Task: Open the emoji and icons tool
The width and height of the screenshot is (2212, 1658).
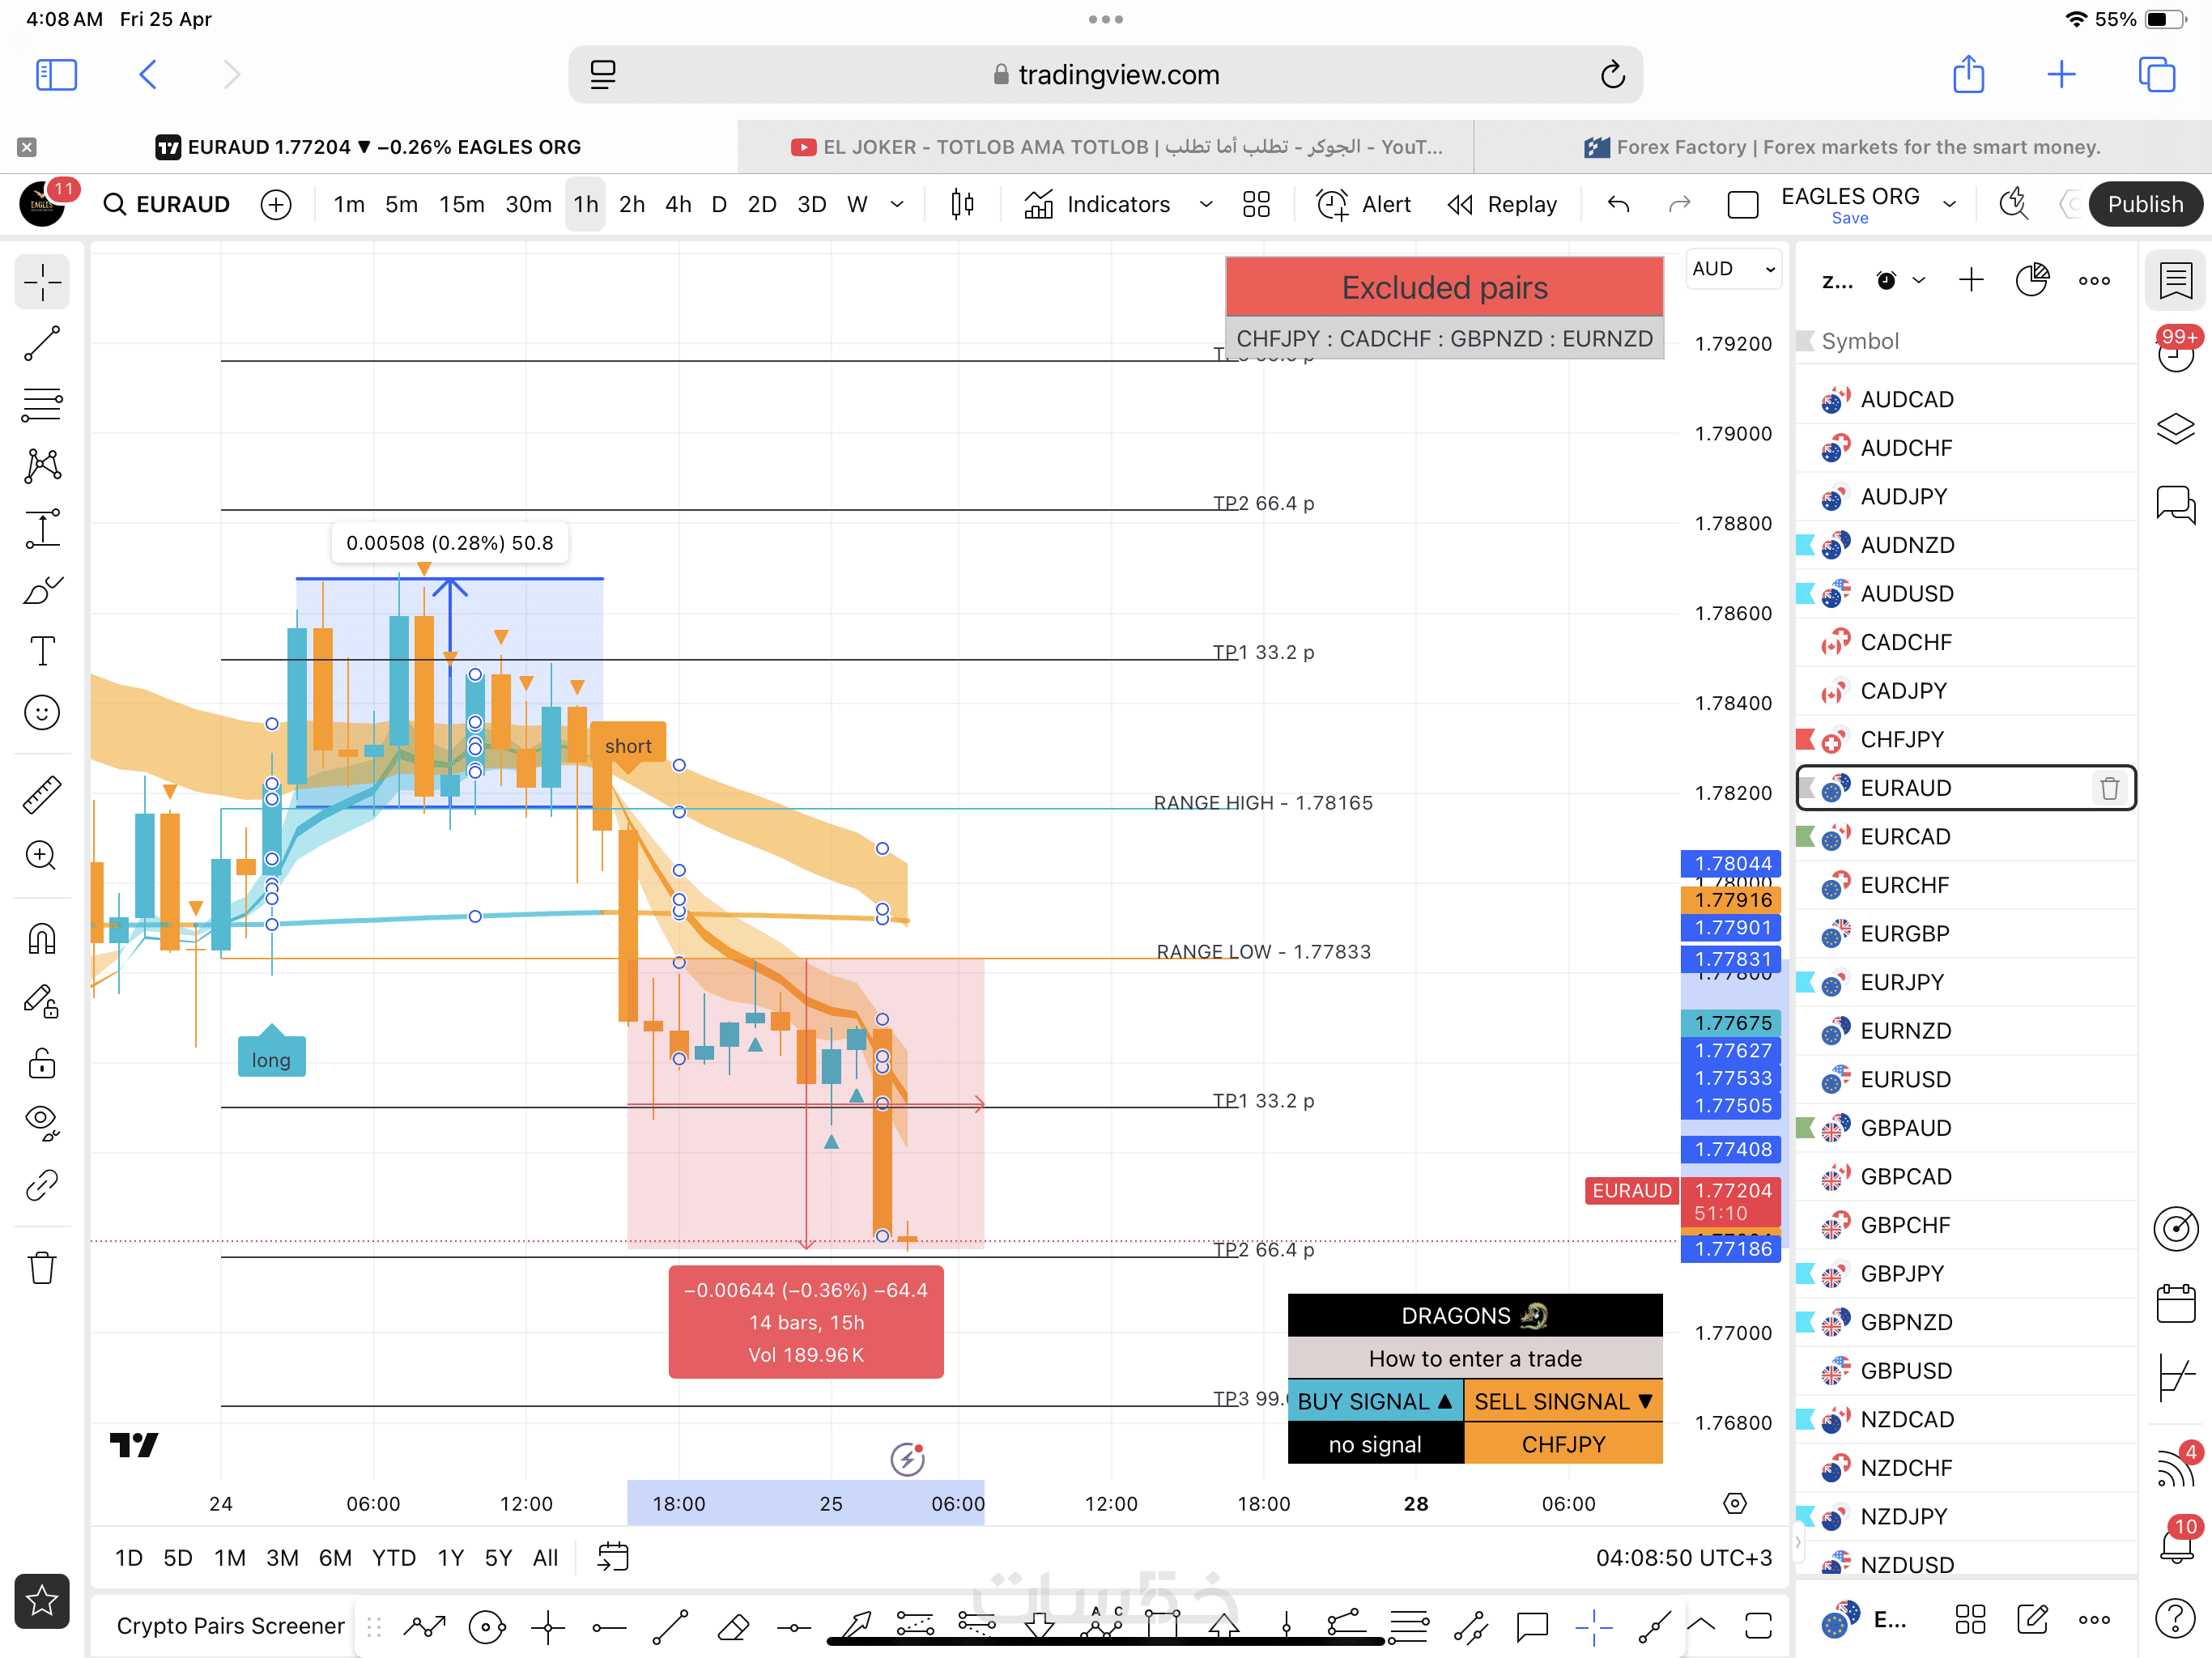Action: [42, 713]
